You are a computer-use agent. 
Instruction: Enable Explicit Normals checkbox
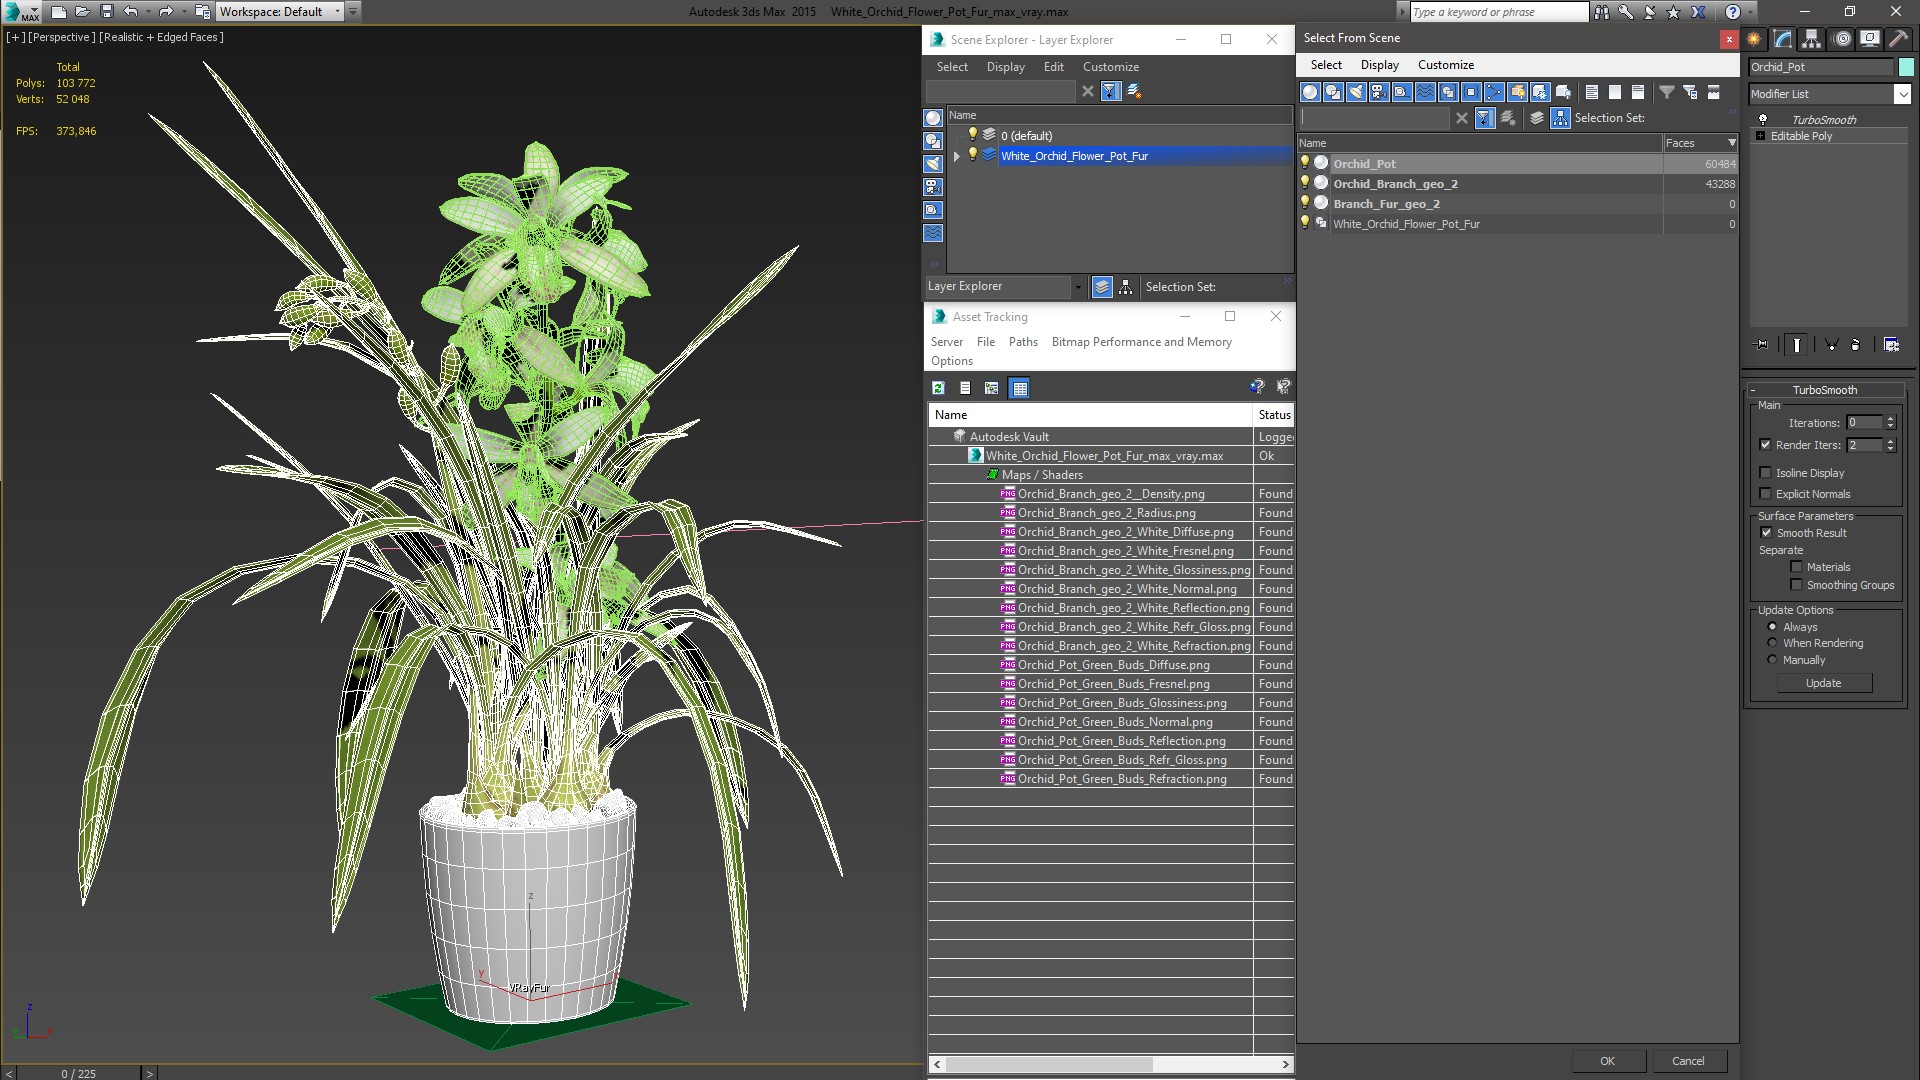click(1765, 494)
